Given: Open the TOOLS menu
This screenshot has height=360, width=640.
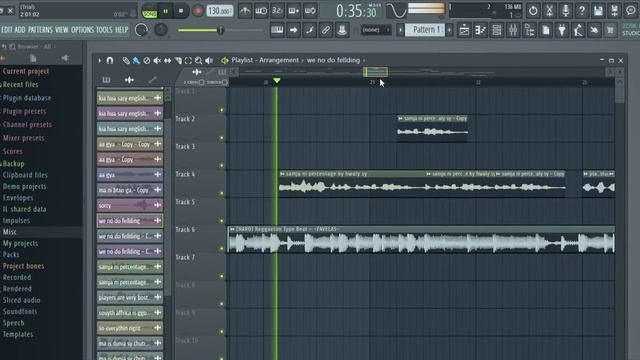Looking at the screenshot, I should [x=104, y=30].
